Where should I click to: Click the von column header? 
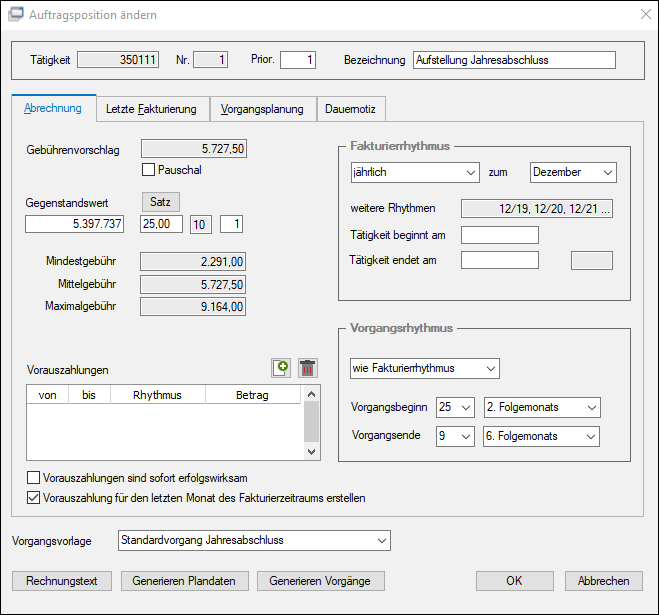(x=47, y=395)
